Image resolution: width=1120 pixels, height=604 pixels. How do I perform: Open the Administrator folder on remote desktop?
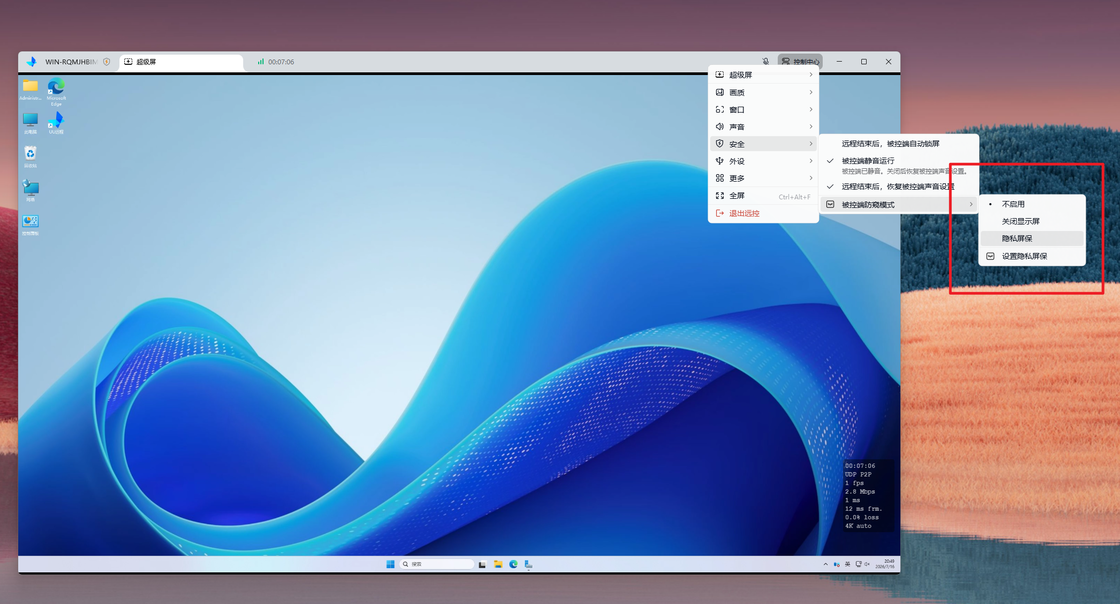tap(30, 90)
